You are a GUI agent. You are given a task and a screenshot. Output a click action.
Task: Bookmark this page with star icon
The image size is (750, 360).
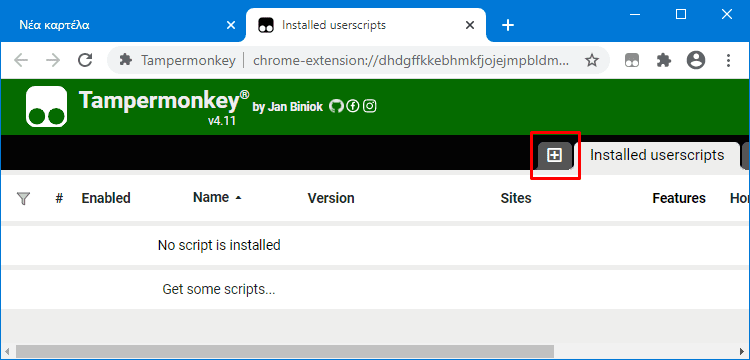click(592, 60)
